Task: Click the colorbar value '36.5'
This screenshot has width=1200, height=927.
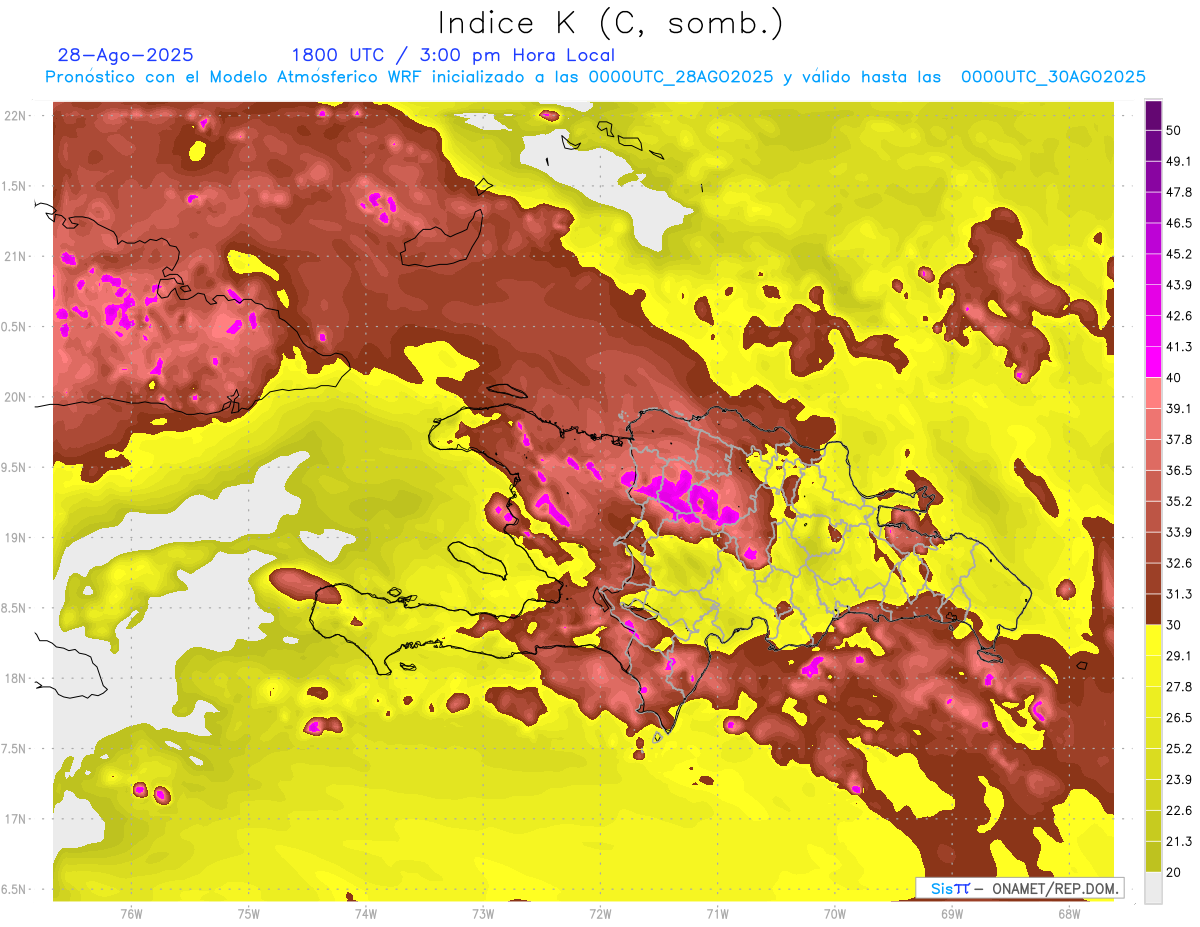Action: (x=1179, y=470)
